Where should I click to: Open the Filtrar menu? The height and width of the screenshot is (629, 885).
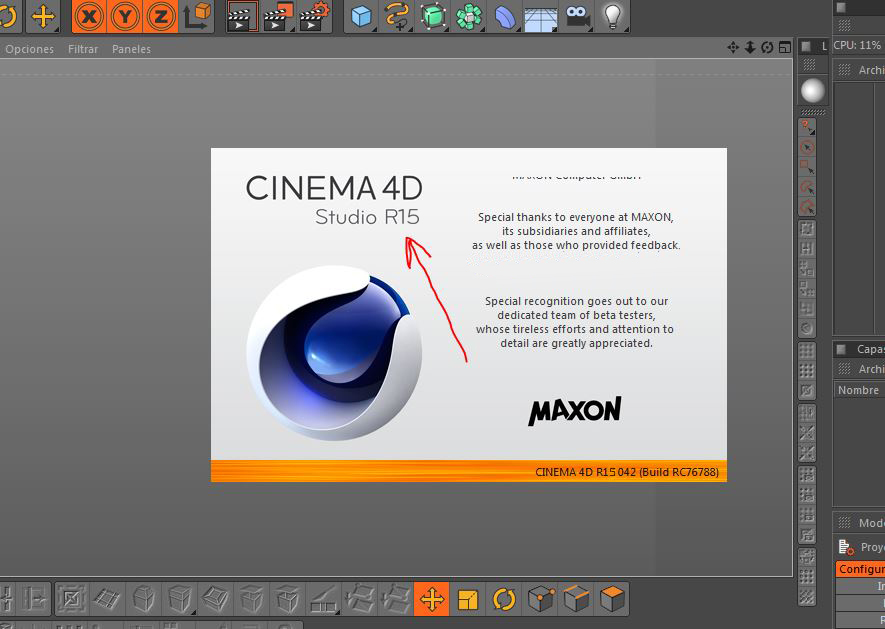click(83, 48)
